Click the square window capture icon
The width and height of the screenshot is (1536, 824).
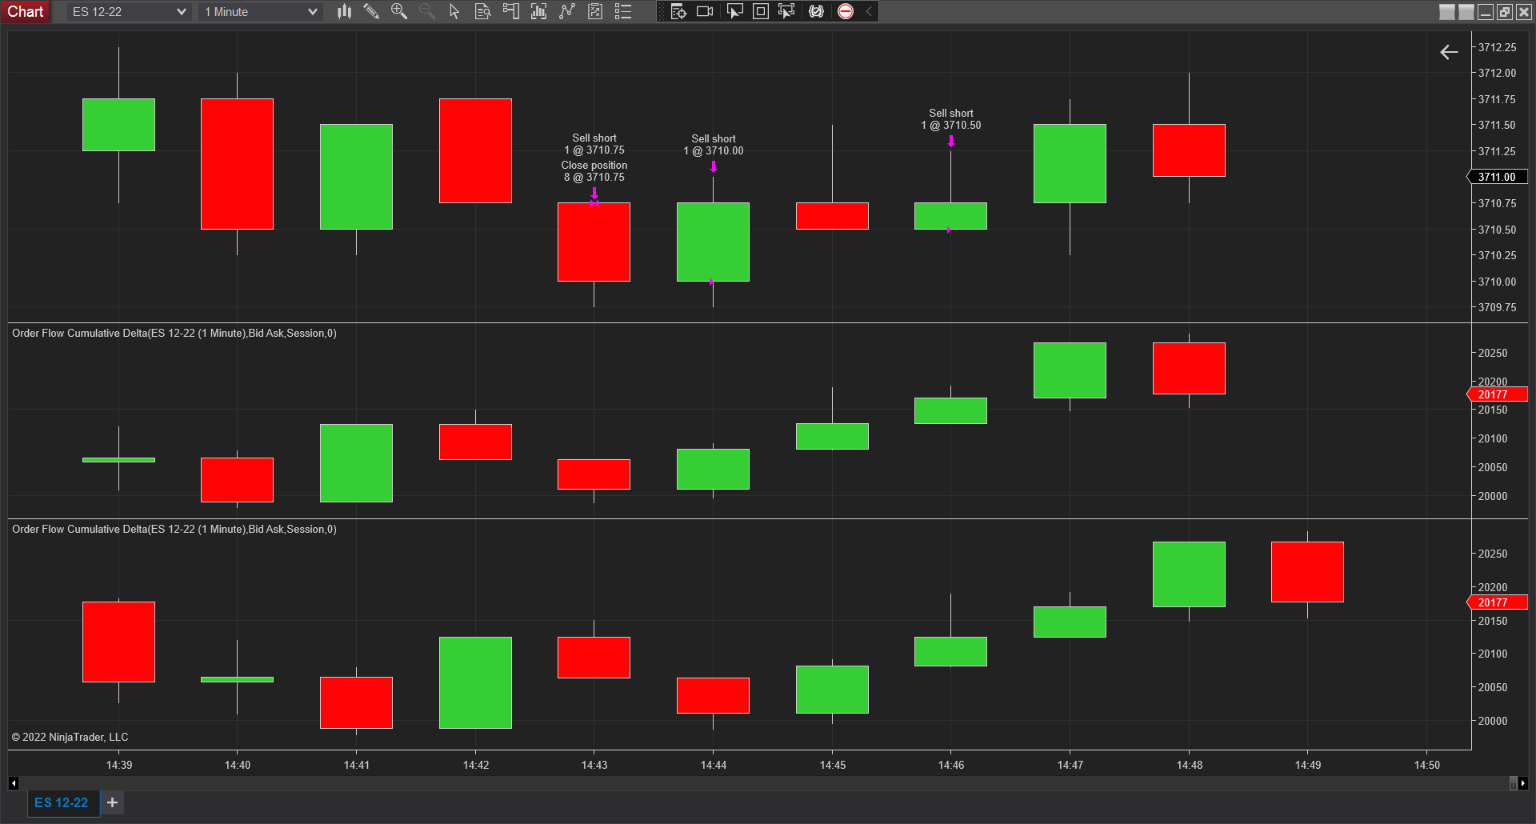(760, 11)
